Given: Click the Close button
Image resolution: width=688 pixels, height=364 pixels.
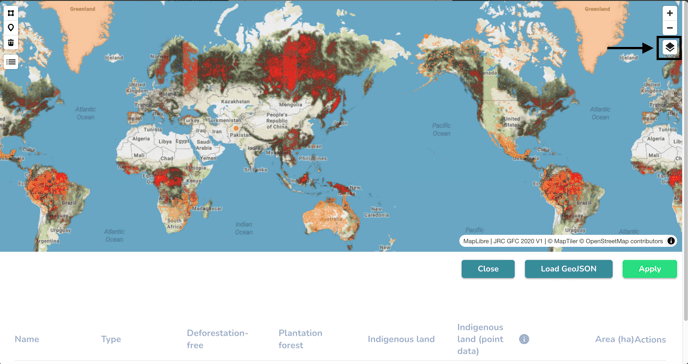Looking at the screenshot, I should click(x=488, y=269).
